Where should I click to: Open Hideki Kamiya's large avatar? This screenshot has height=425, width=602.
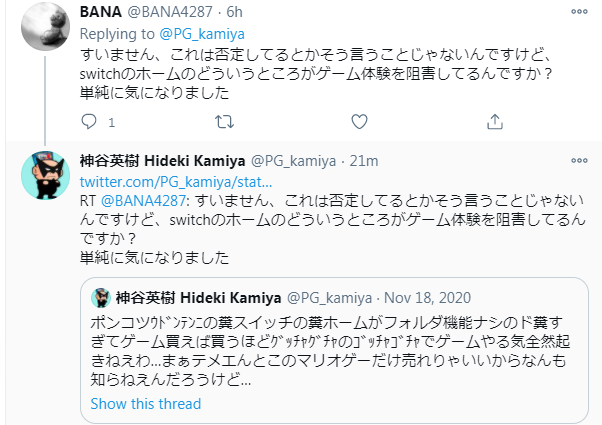pyautogui.click(x=44, y=178)
